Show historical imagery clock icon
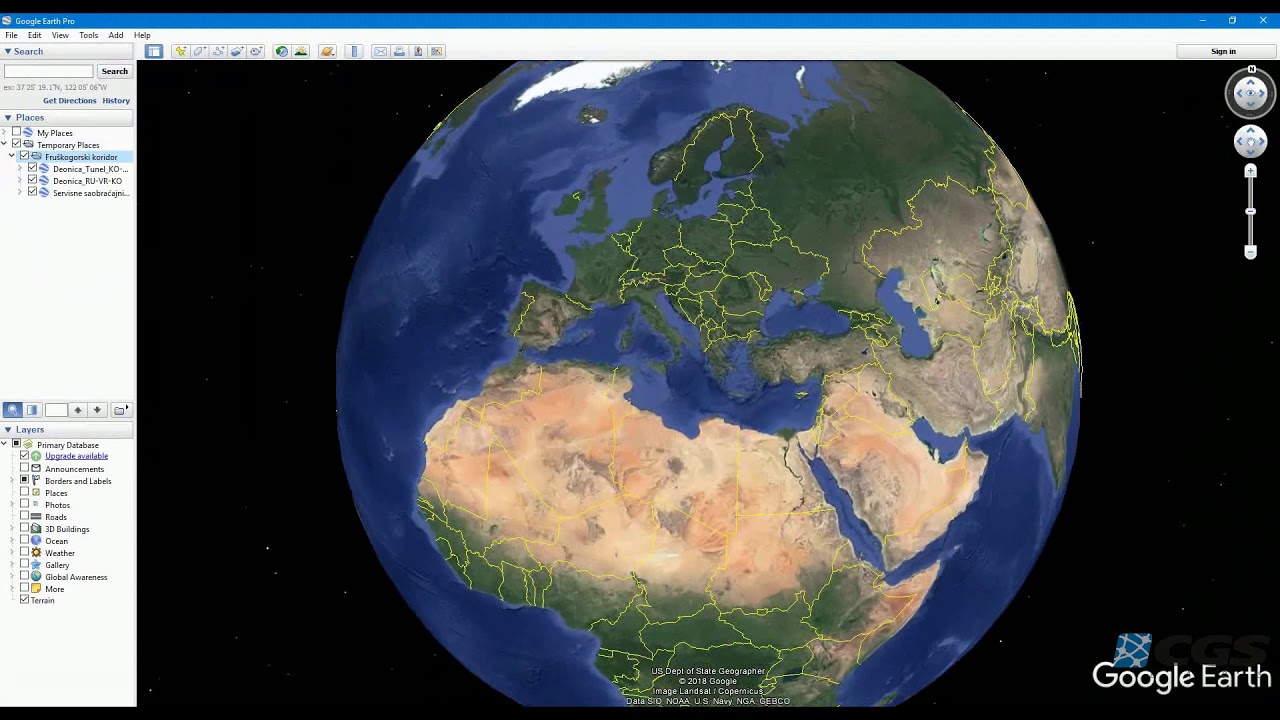 pyautogui.click(x=282, y=51)
